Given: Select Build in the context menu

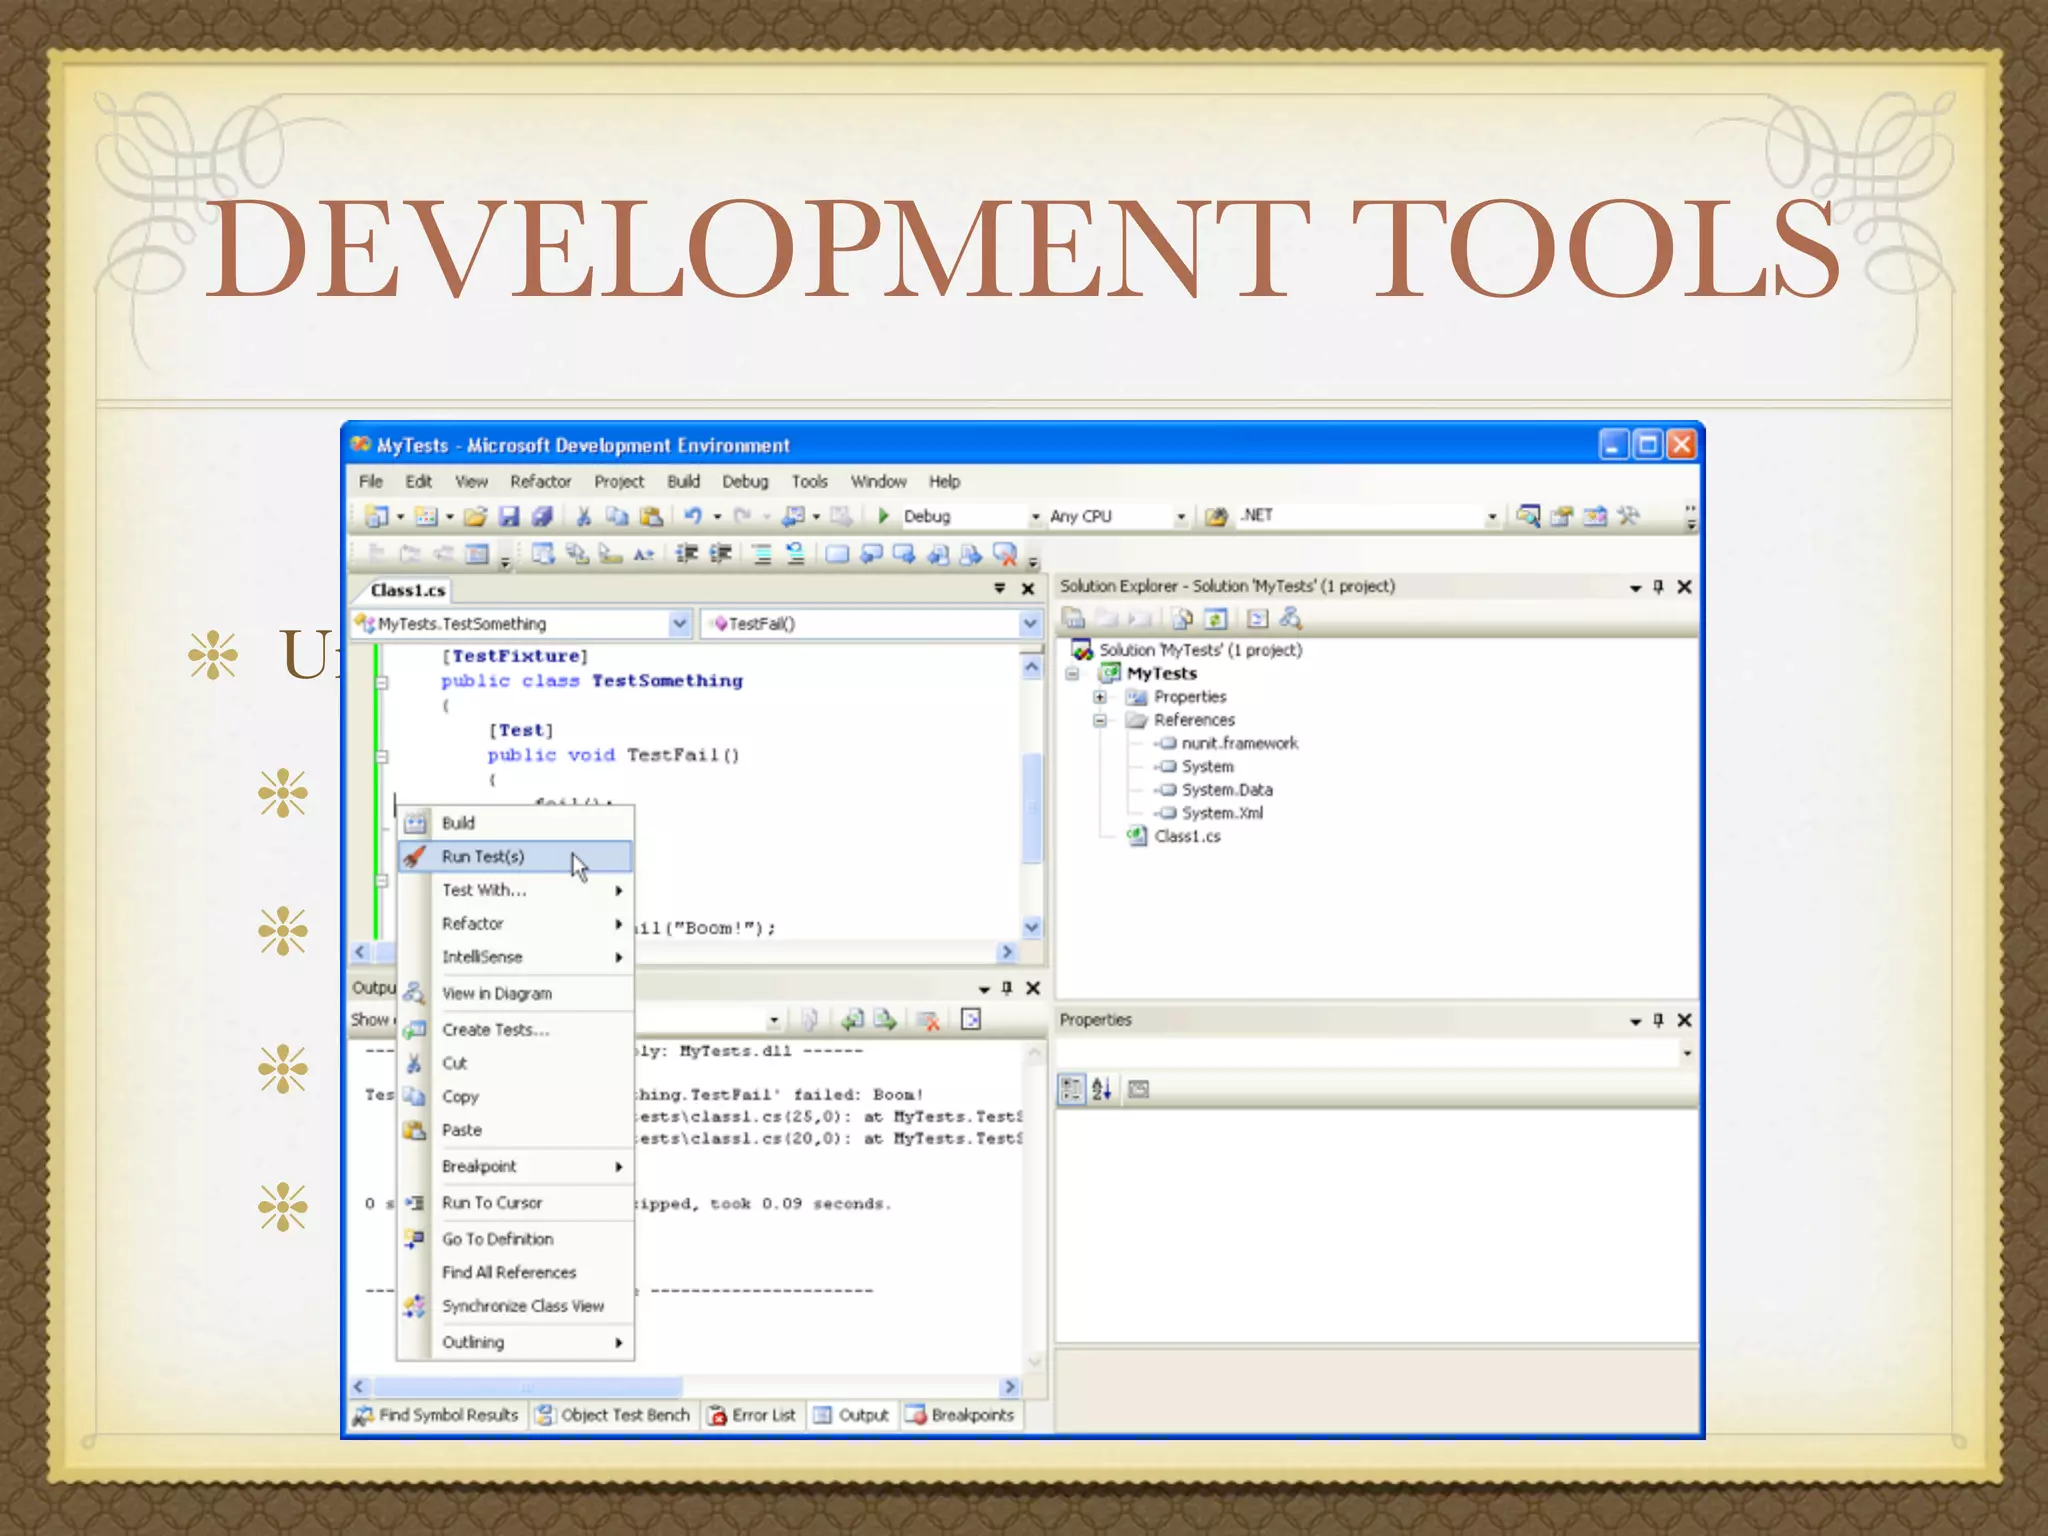Looking at the screenshot, I should click(x=516, y=823).
